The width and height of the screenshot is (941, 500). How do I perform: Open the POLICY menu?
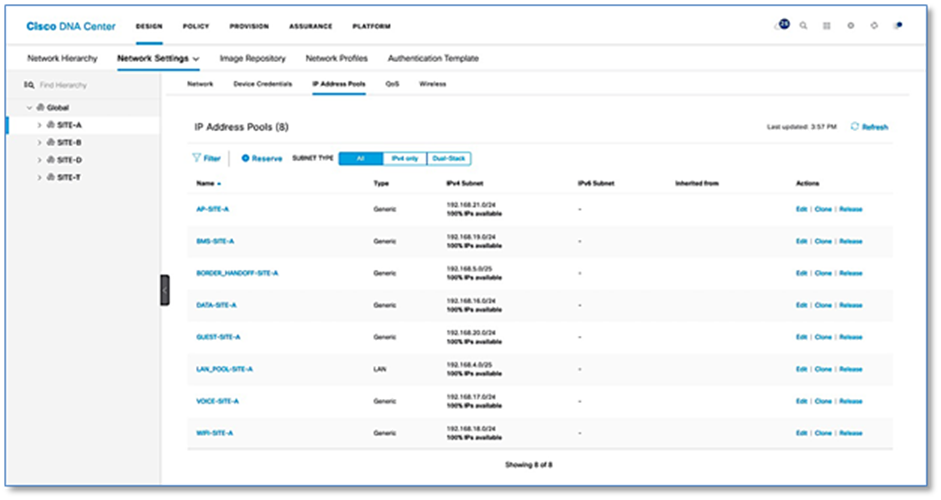pos(196,26)
